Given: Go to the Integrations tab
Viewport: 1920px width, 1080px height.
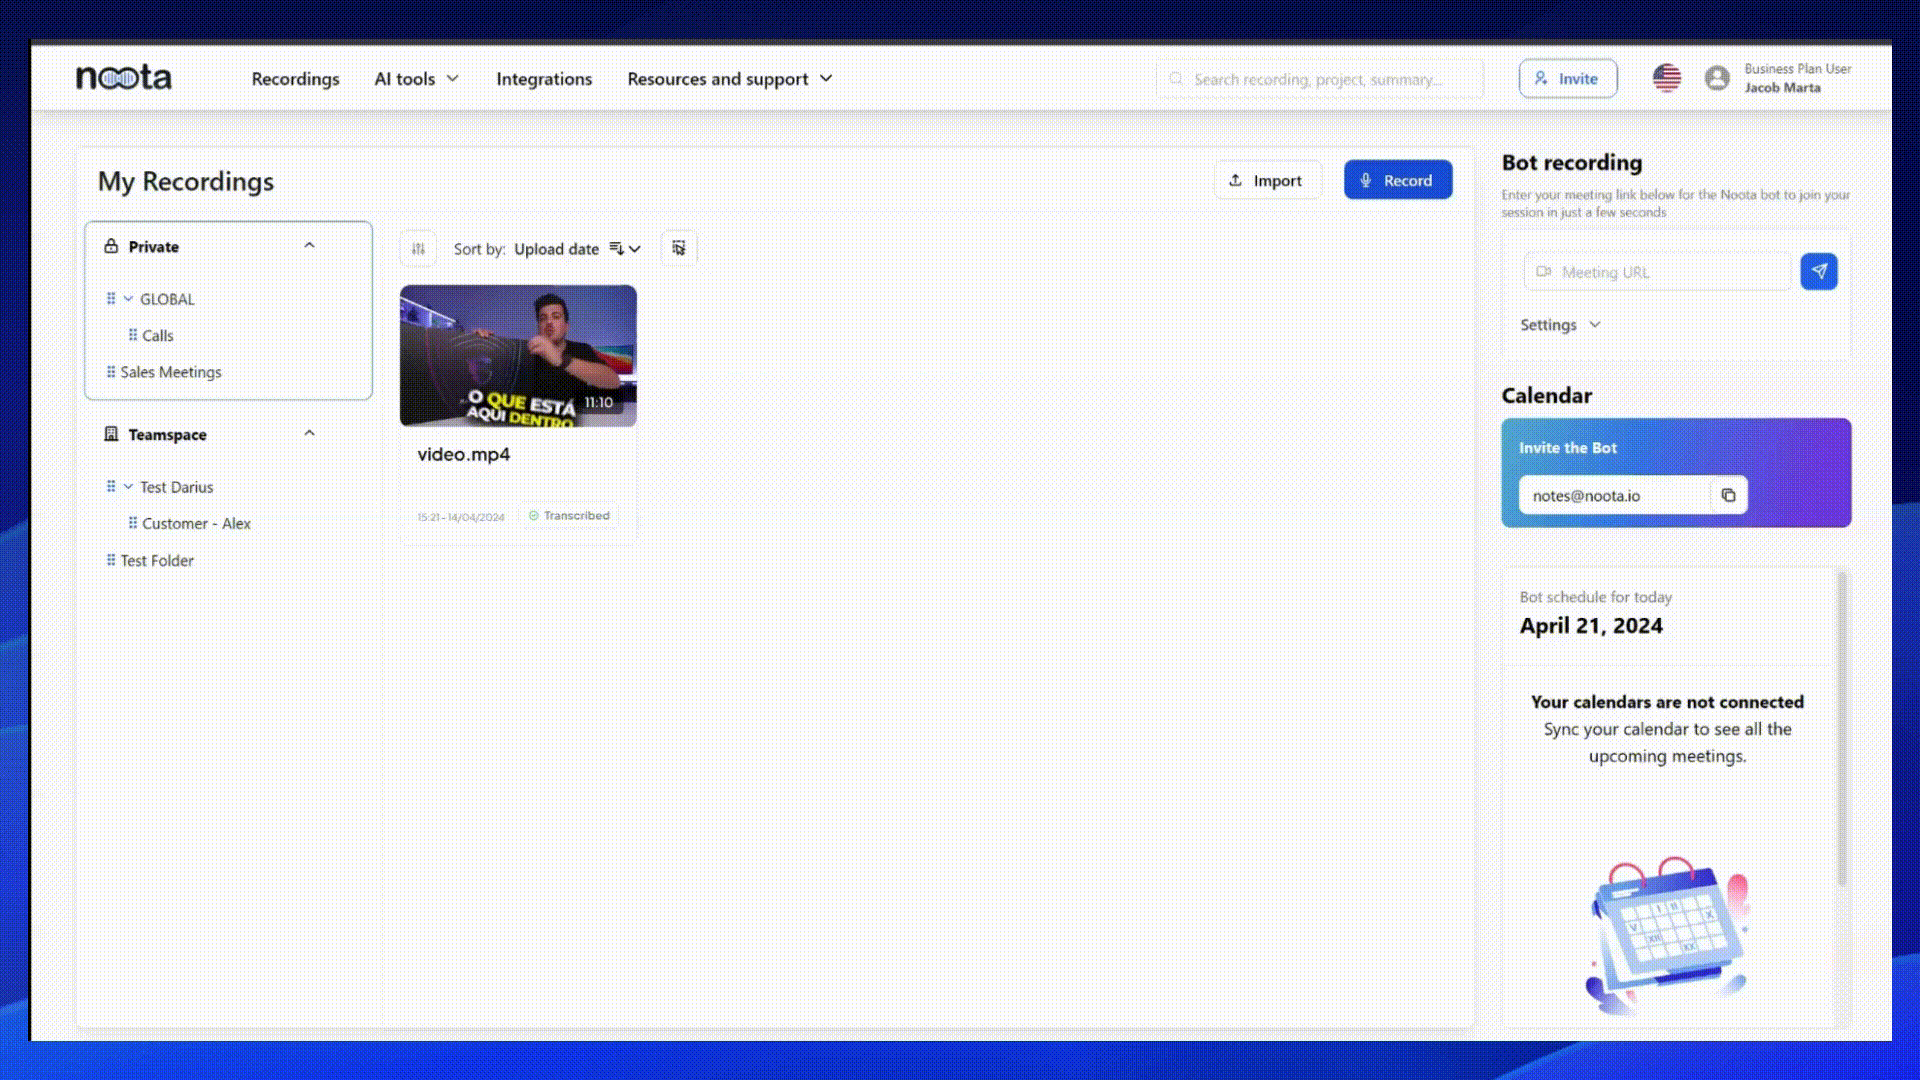Looking at the screenshot, I should click(544, 79).
